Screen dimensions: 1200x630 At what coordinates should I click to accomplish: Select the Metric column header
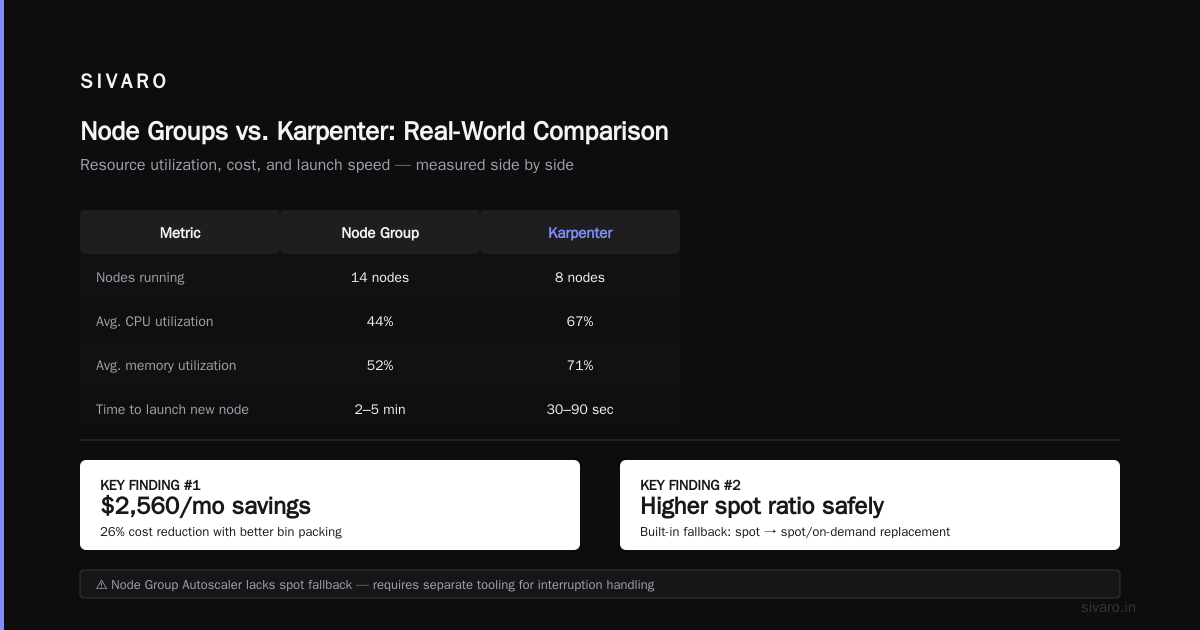[180, 232]
